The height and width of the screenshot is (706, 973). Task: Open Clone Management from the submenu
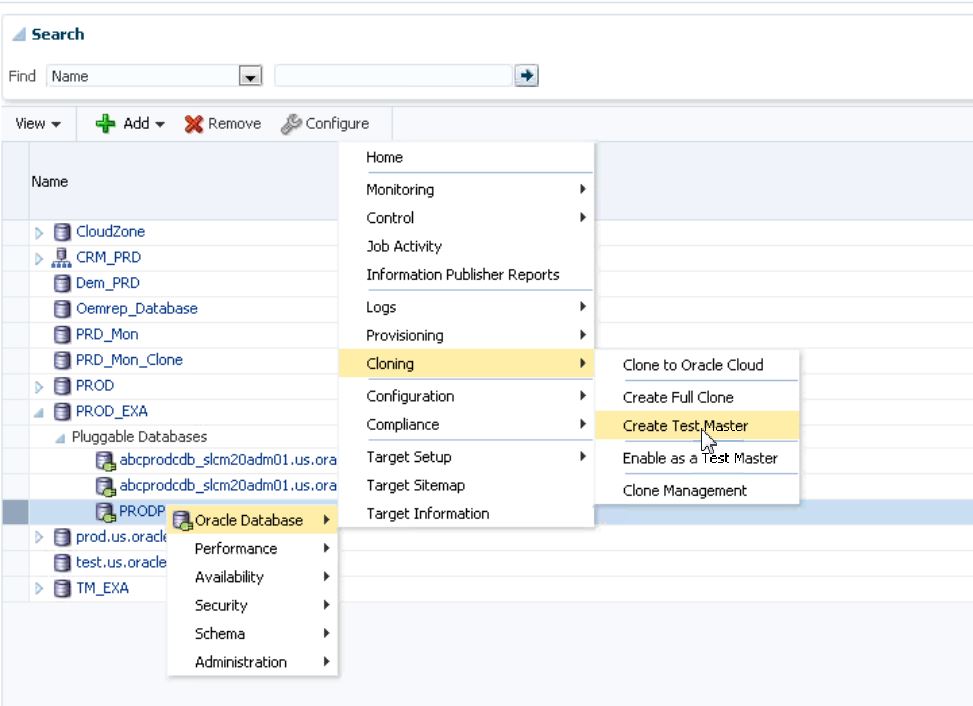pyautogui.click(x=684, y=491)
